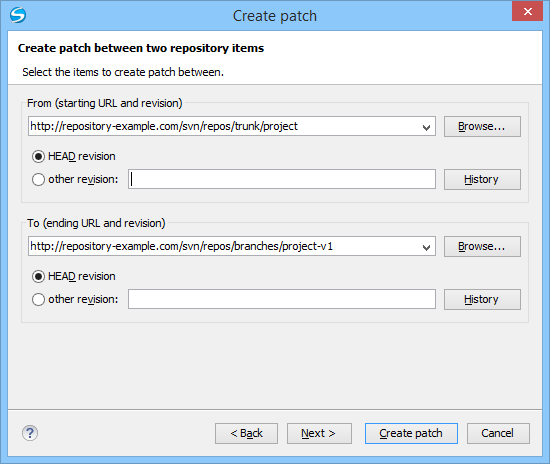Select HEAD revision in the To section
The image size is (550, 464).
coord(38,276)
